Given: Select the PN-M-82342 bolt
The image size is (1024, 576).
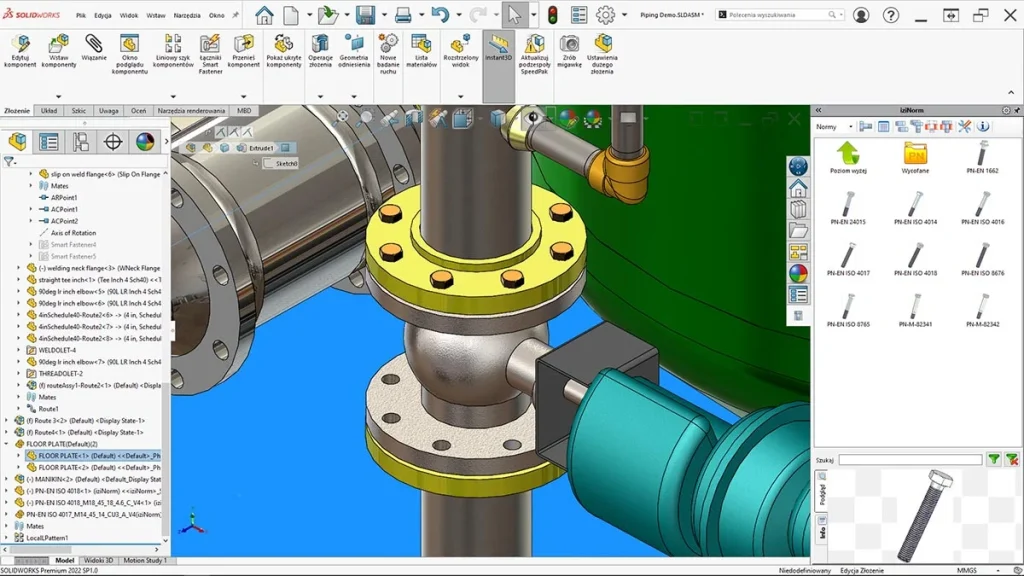Looking at the screenshot, I should pos(982,310).
